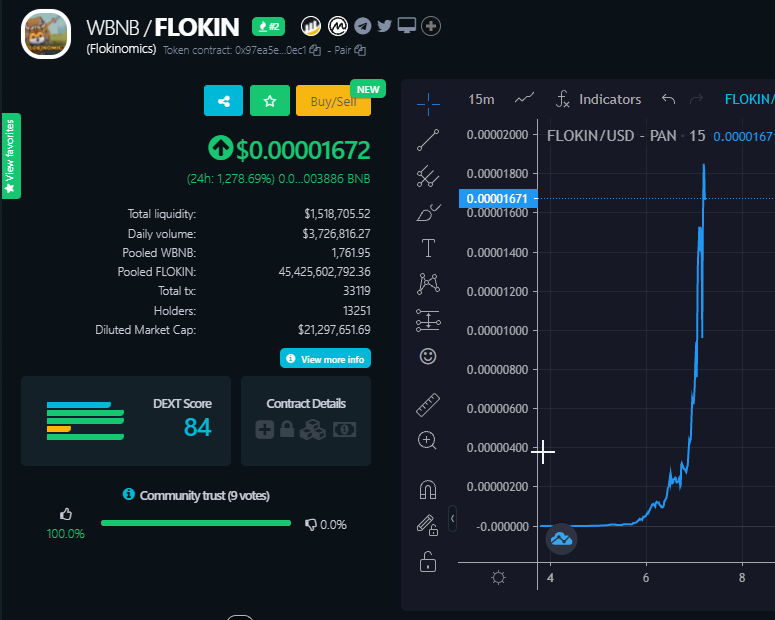The image size is (775, 620).
Task: Click the Diluted Market Cap value $21,297,651.69
Action: (334, 330)
